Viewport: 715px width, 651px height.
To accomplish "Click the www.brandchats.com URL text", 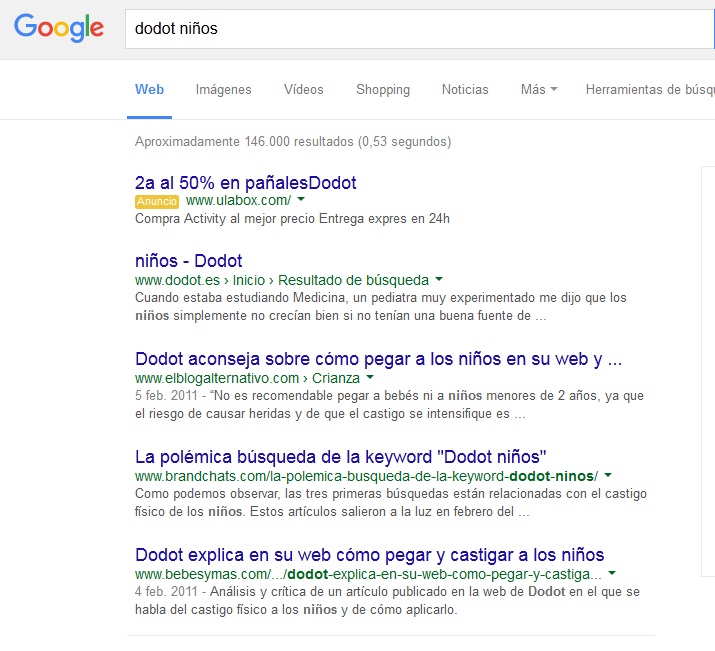I will coord(367,476).
